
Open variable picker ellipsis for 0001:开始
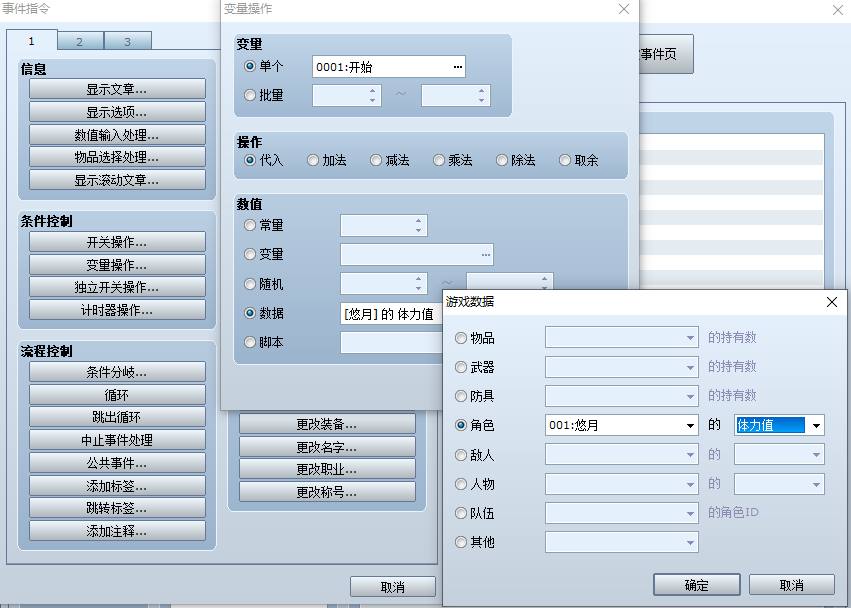coord(458,67)
